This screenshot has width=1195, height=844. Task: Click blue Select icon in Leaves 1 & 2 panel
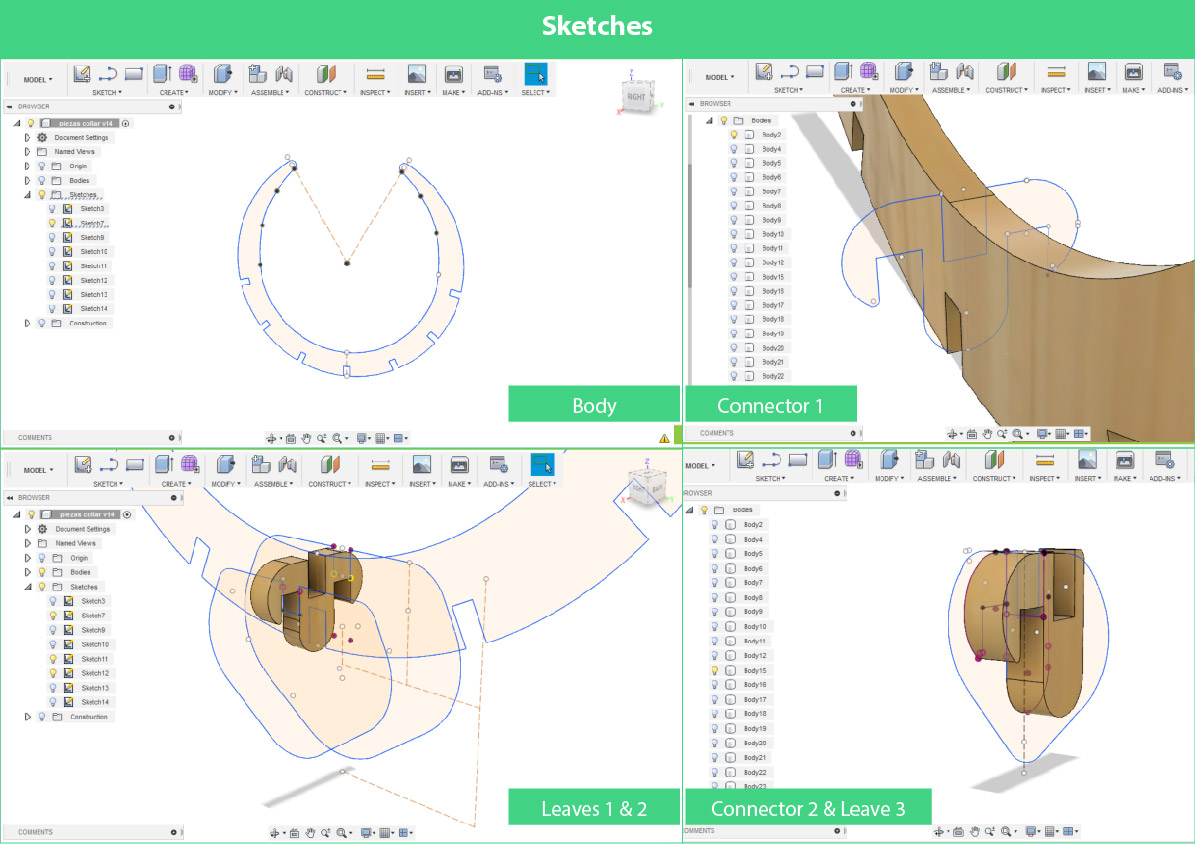point(542,464)
